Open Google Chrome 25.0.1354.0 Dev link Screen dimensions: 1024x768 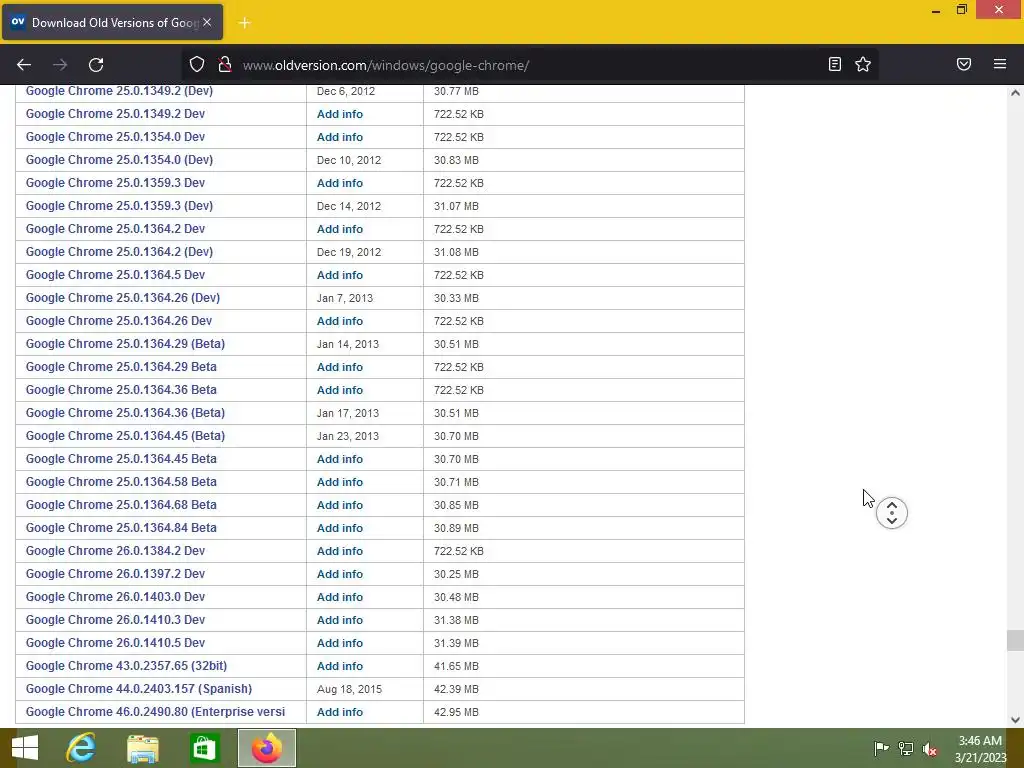coord(115,136)
